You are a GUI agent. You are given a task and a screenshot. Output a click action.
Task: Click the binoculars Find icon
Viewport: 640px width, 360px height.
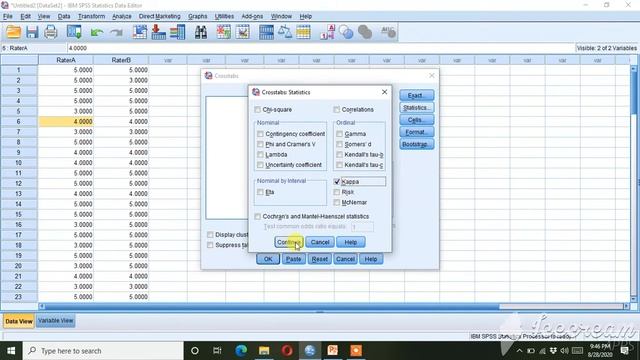click(200, 32)
